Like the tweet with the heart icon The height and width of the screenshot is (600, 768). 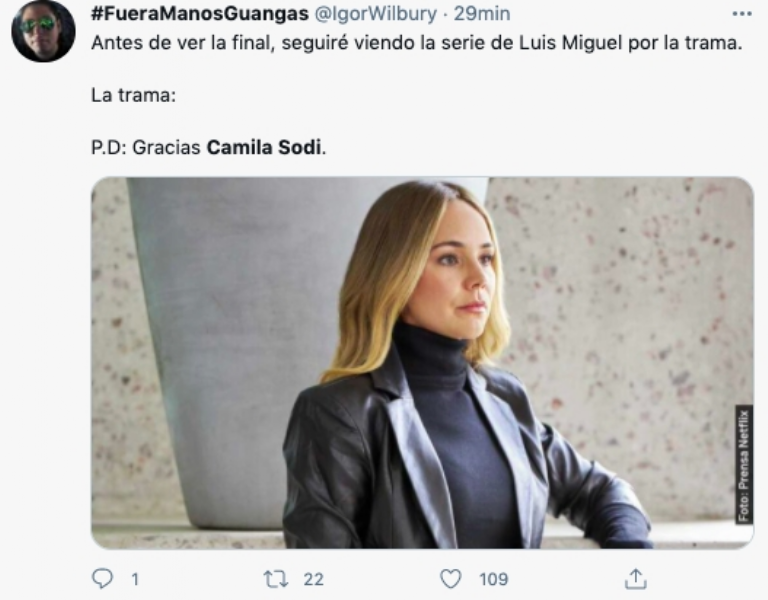coord(451,579)
